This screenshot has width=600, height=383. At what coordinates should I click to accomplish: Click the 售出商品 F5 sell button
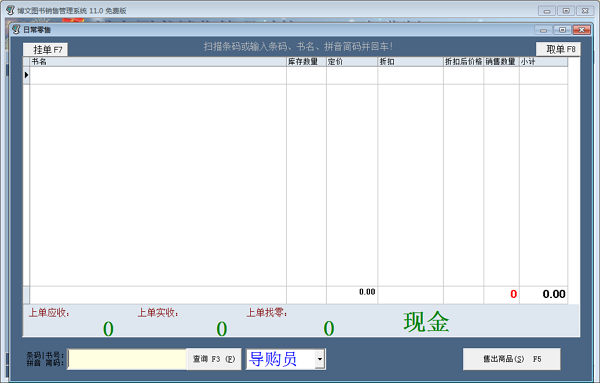(512, 359)
